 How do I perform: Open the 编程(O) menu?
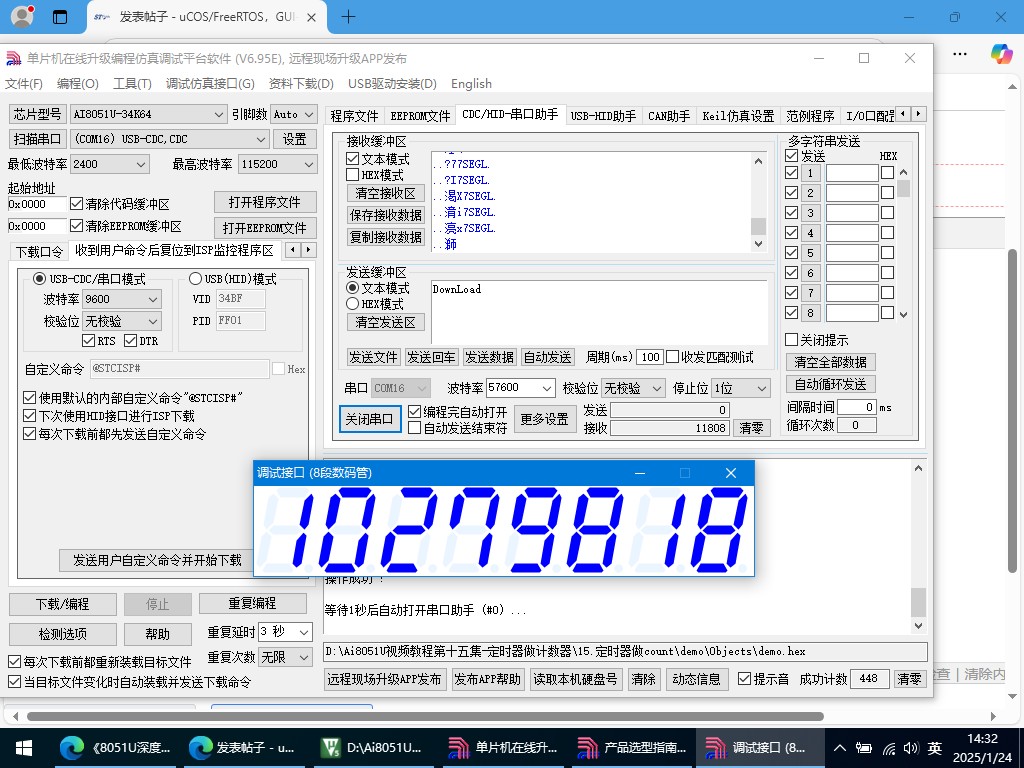point(78,84)
